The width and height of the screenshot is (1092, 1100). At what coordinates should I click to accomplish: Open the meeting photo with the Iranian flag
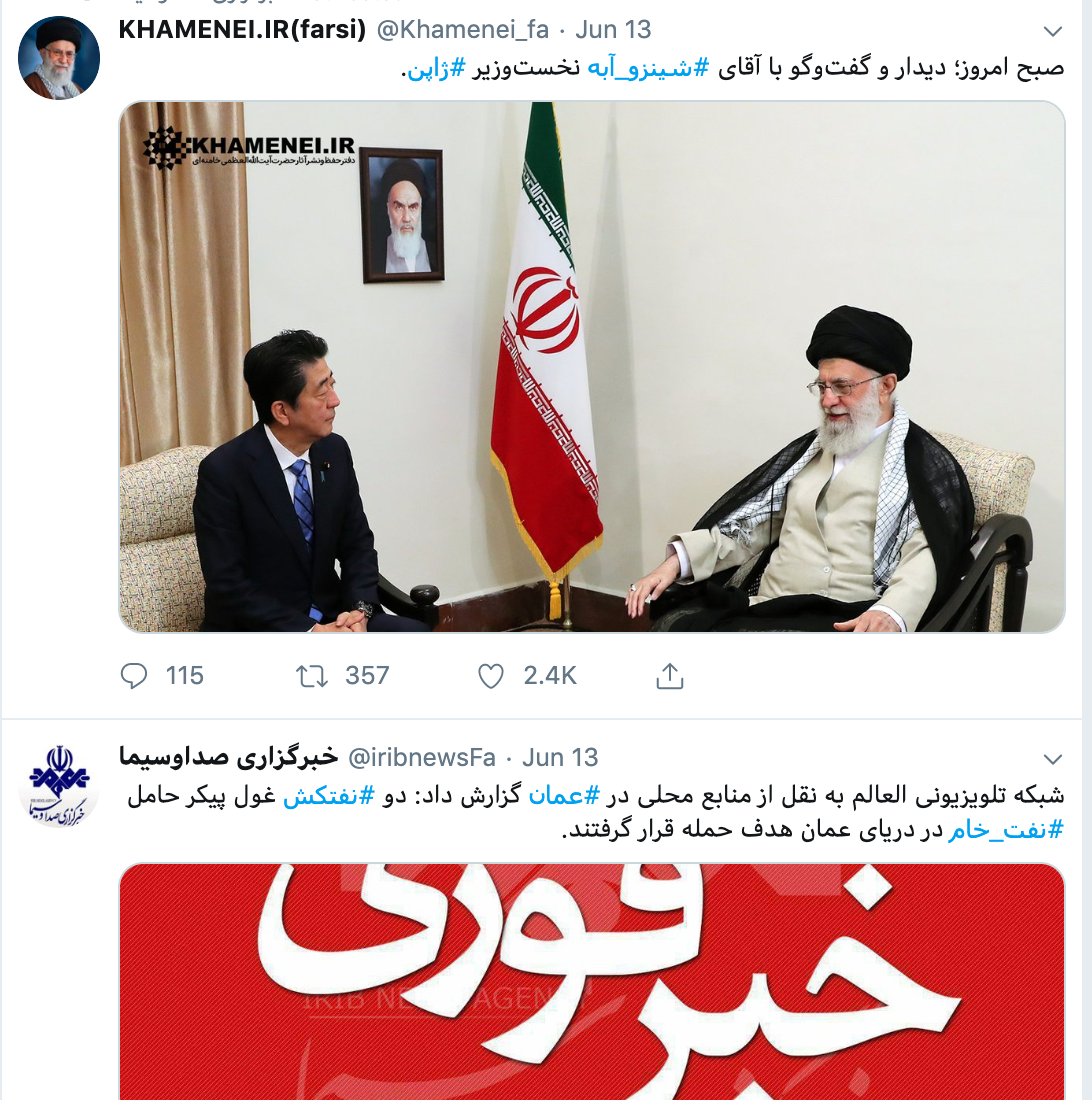592,367
